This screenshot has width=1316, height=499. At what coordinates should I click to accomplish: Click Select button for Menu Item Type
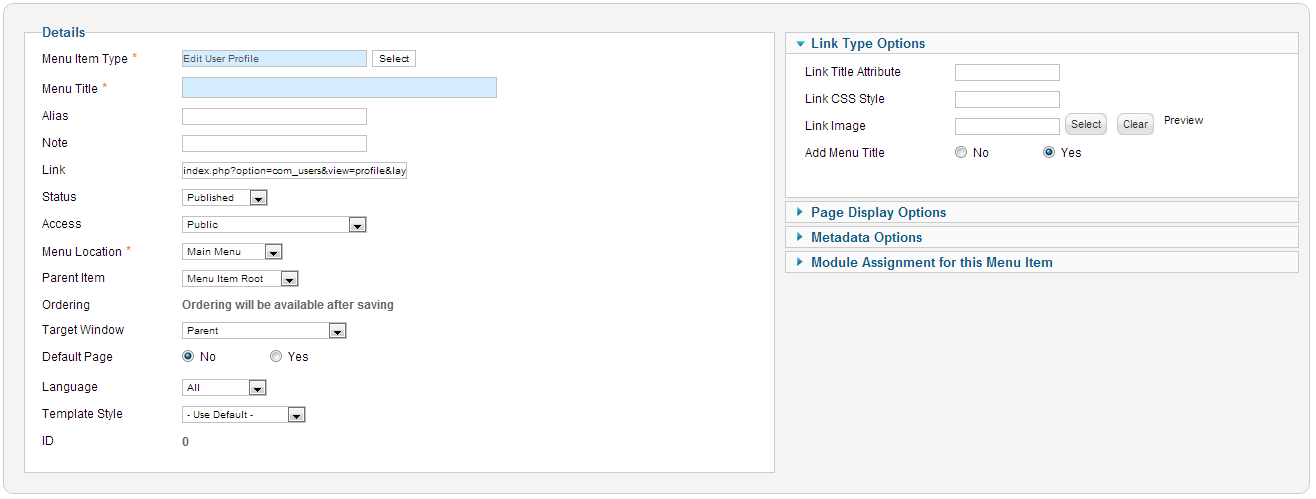[x=394, y=59]
